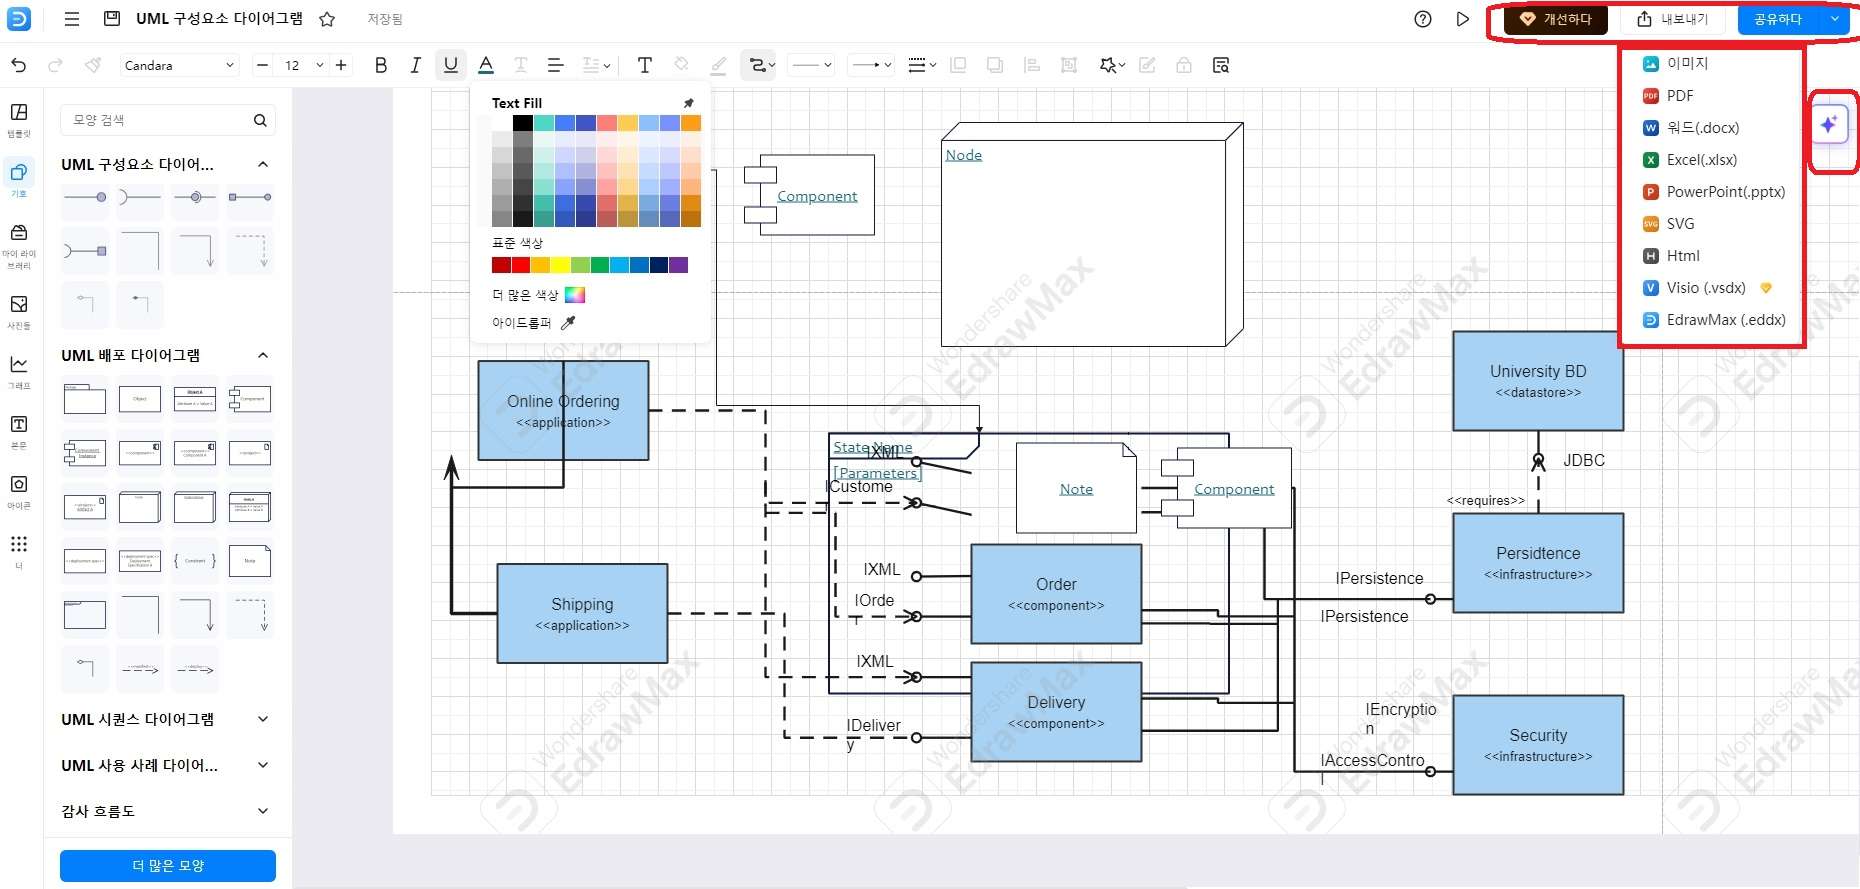Open more colors (더 많은 색상)
The image size is (1860, 889).
pyautogui.click(x=538, y=295)
